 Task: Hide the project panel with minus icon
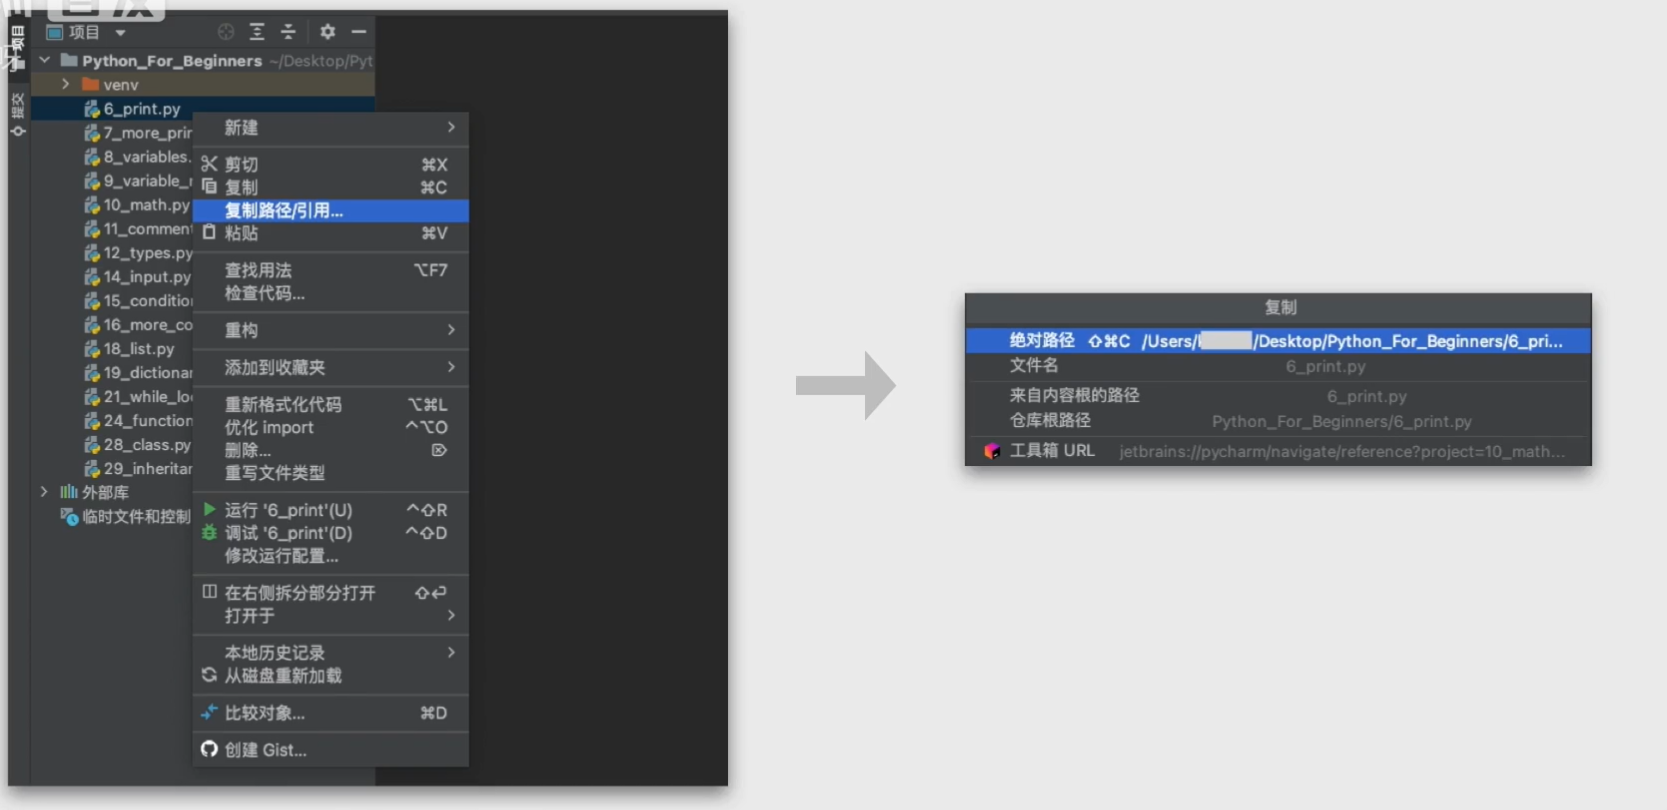359,32
